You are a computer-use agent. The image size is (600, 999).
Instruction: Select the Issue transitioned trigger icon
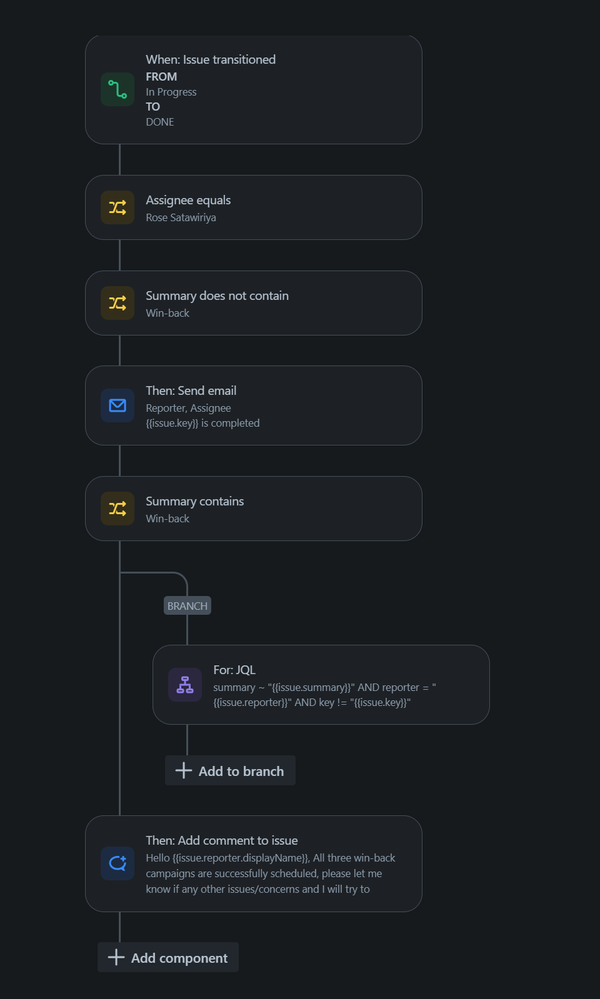(x=117, y=89)
